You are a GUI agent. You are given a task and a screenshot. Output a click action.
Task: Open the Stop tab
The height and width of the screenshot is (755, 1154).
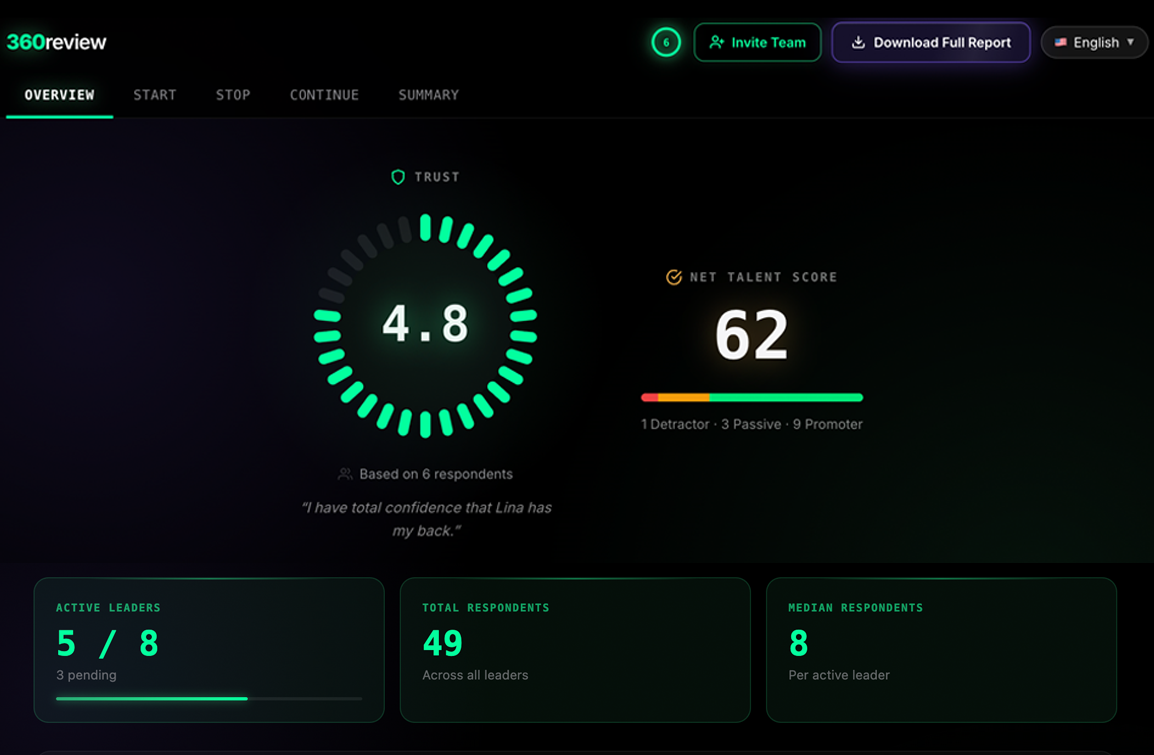pyautogui.click(x=233, y=95)
